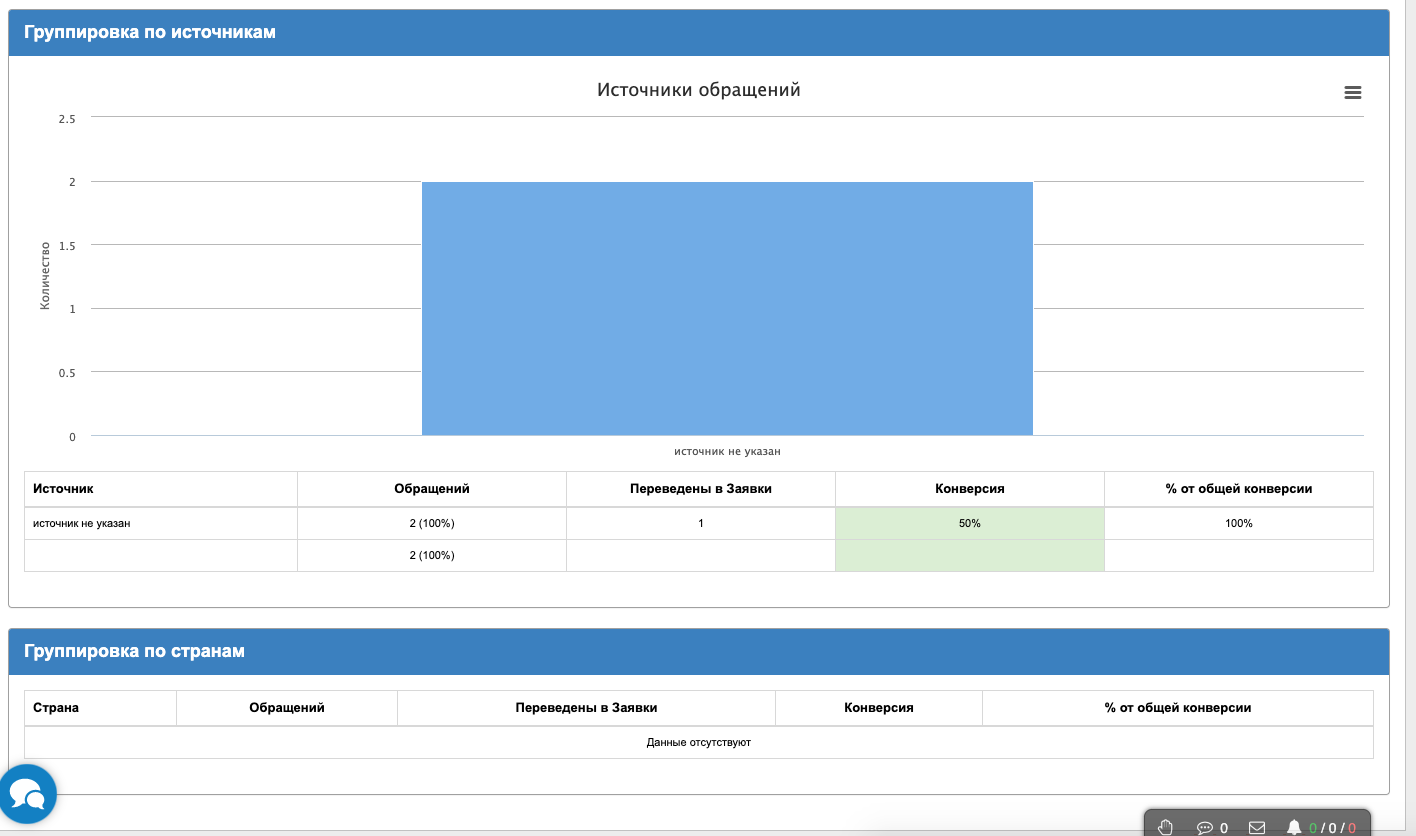Click the green 50% conversion cell
Image resolution: width=1416 pixels, height=836 pixels.
pos(969,523)
